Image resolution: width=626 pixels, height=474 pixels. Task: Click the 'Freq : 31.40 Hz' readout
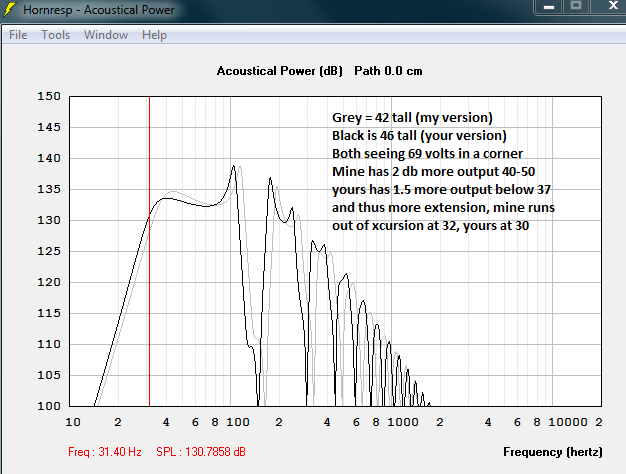(x=105, y=452)
